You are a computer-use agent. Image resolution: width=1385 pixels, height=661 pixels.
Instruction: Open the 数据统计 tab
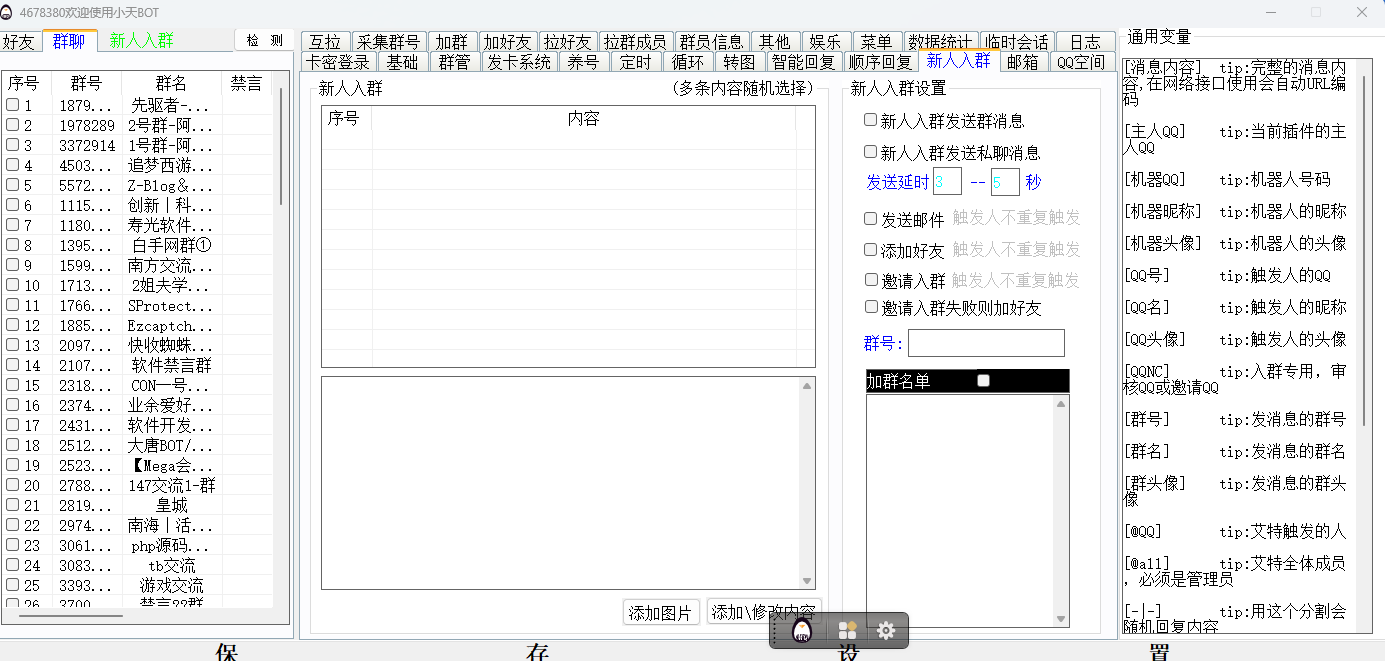[940, 42]
